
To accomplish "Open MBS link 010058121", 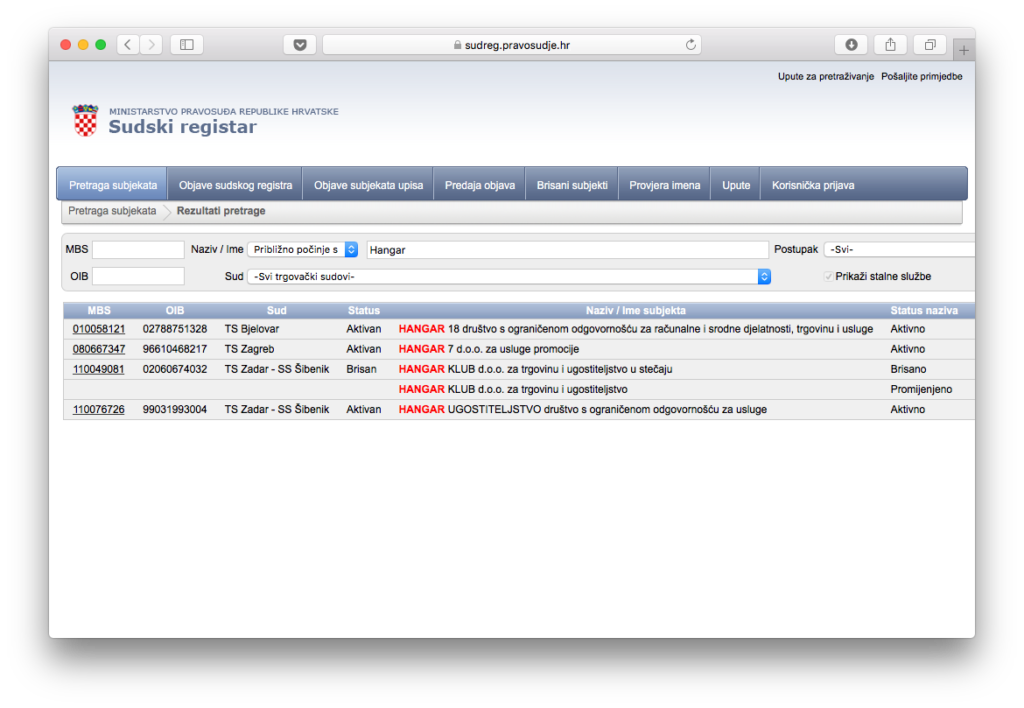I will [99, 329].
